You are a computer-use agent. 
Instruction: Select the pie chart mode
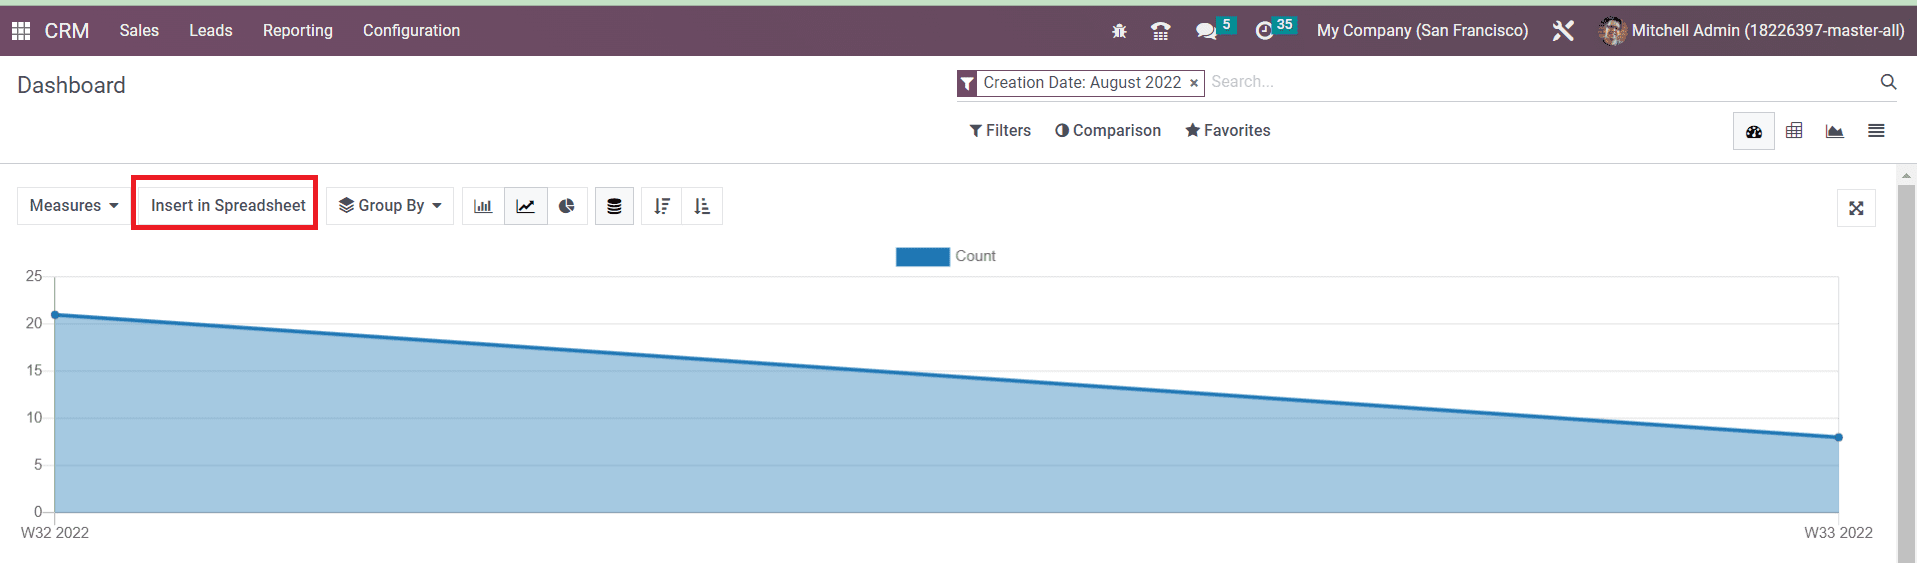(567, 206)
